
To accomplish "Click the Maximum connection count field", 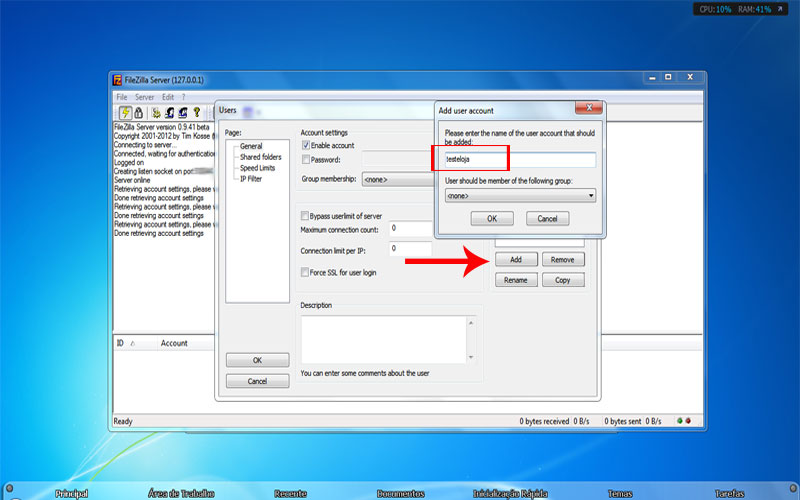I will 411,229.
